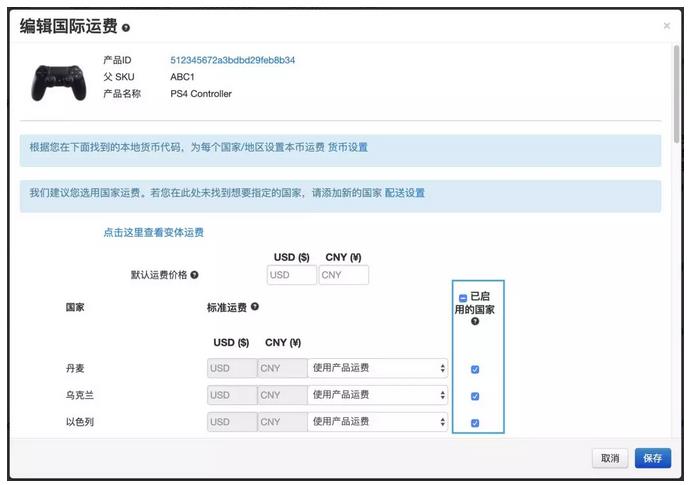
Task: Click the 保存 button
Action: (x=652, y=458)
